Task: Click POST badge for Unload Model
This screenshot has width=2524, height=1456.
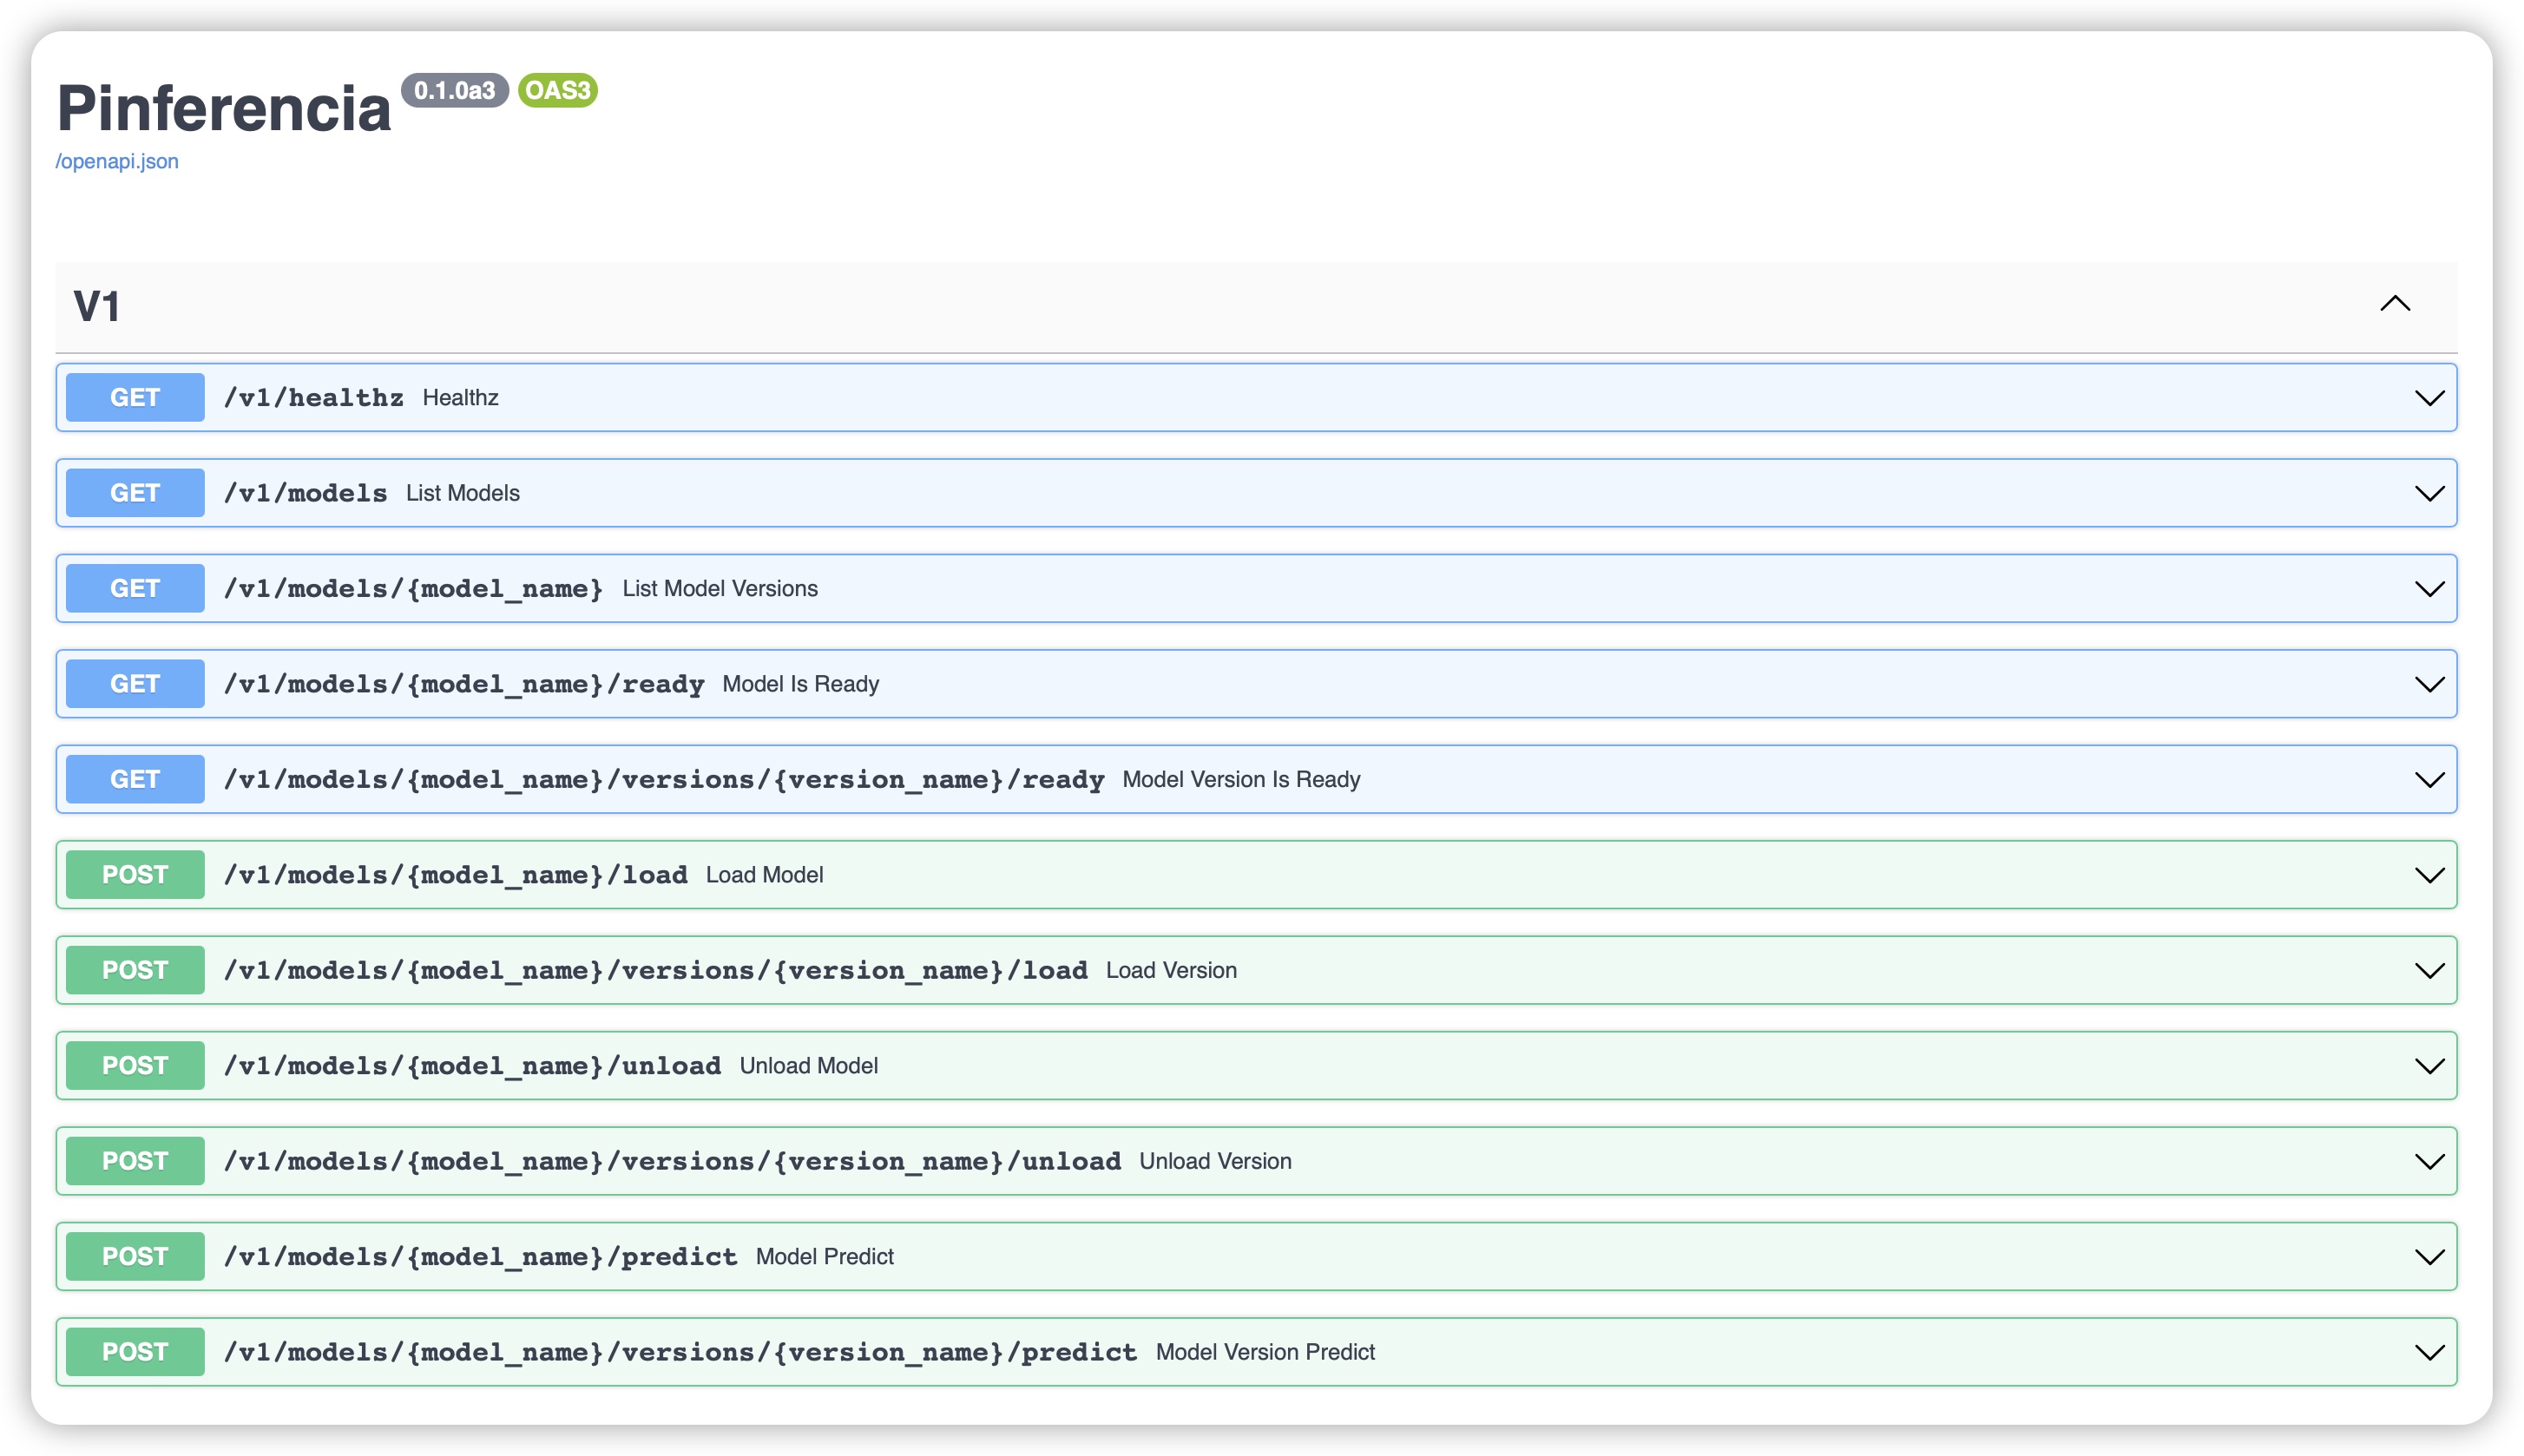Action: tap(135, 1066)
